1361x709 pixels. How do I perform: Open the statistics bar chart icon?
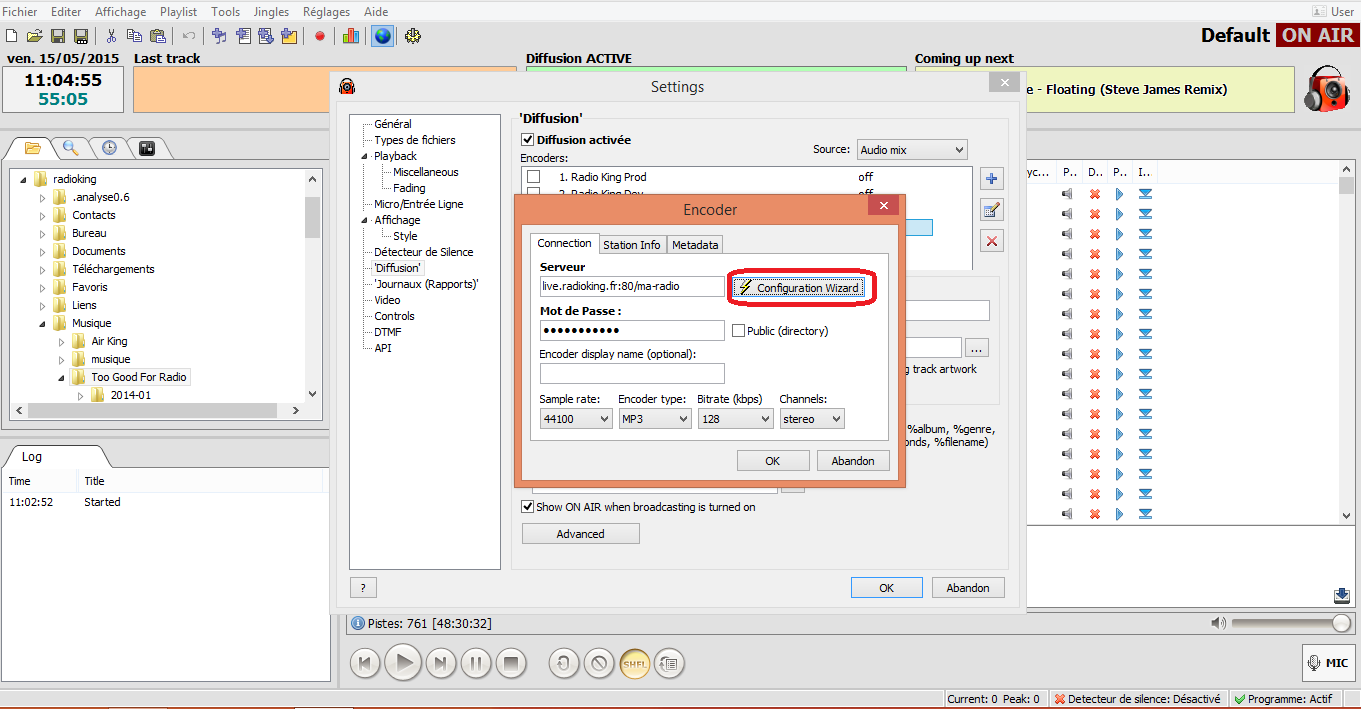(350, 36)
